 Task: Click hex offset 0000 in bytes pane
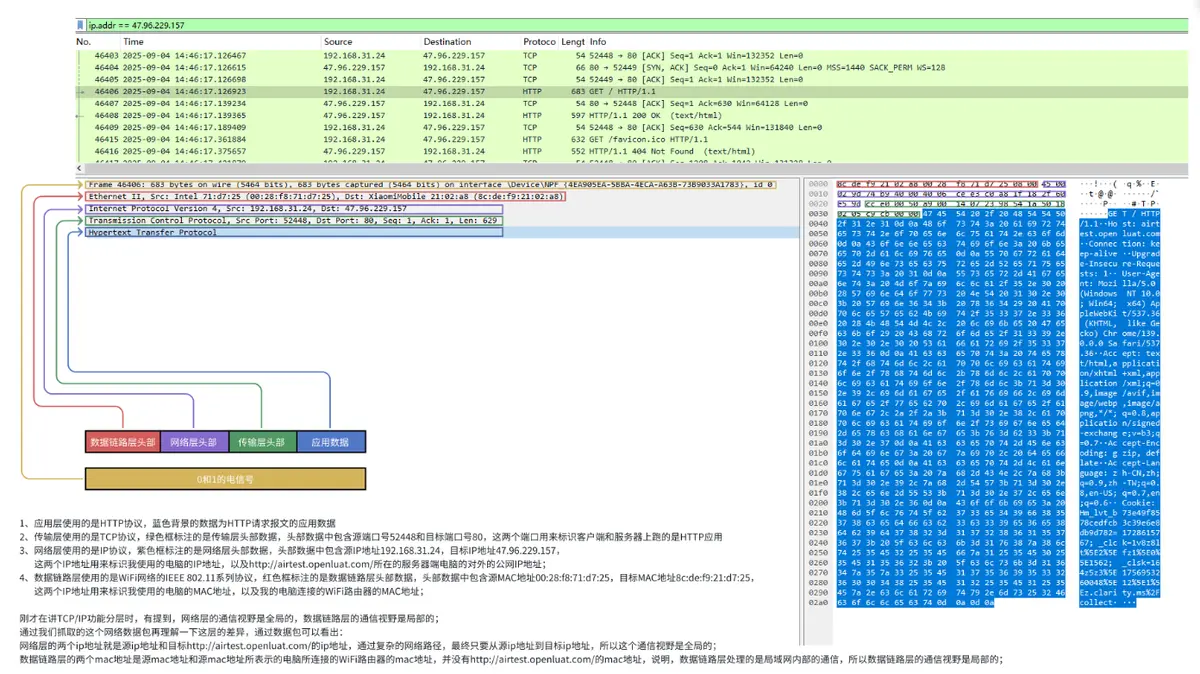[x=818, y=186]
